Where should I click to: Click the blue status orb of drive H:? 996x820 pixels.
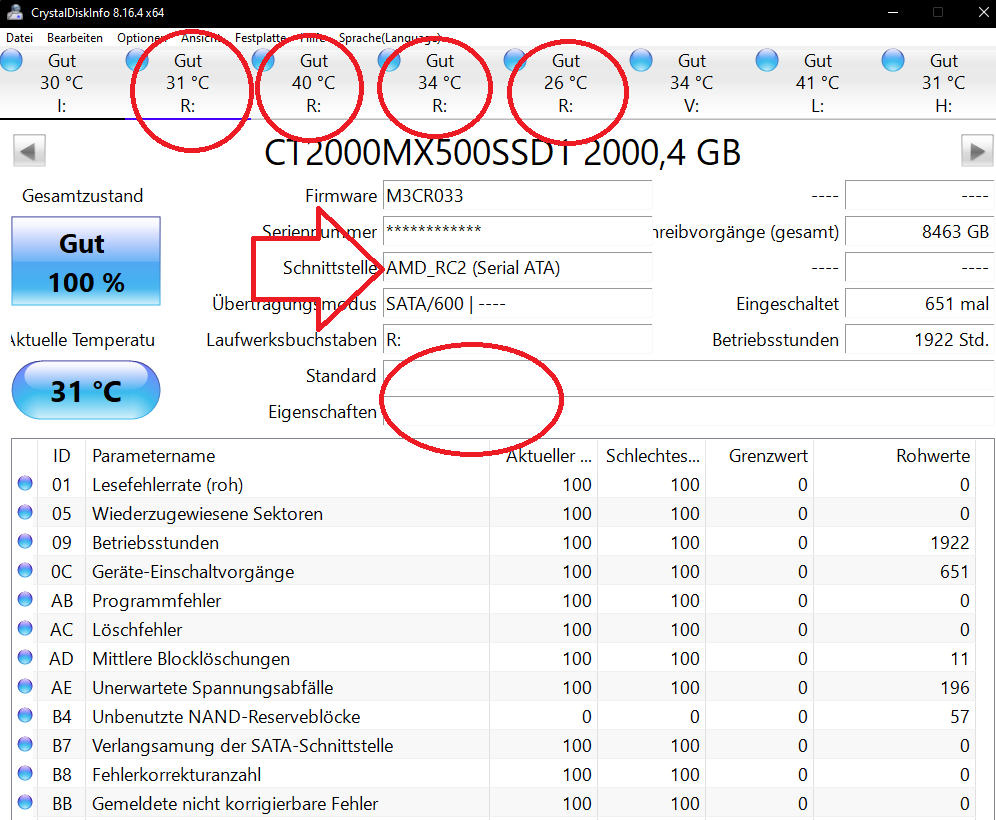coord(892,60)
